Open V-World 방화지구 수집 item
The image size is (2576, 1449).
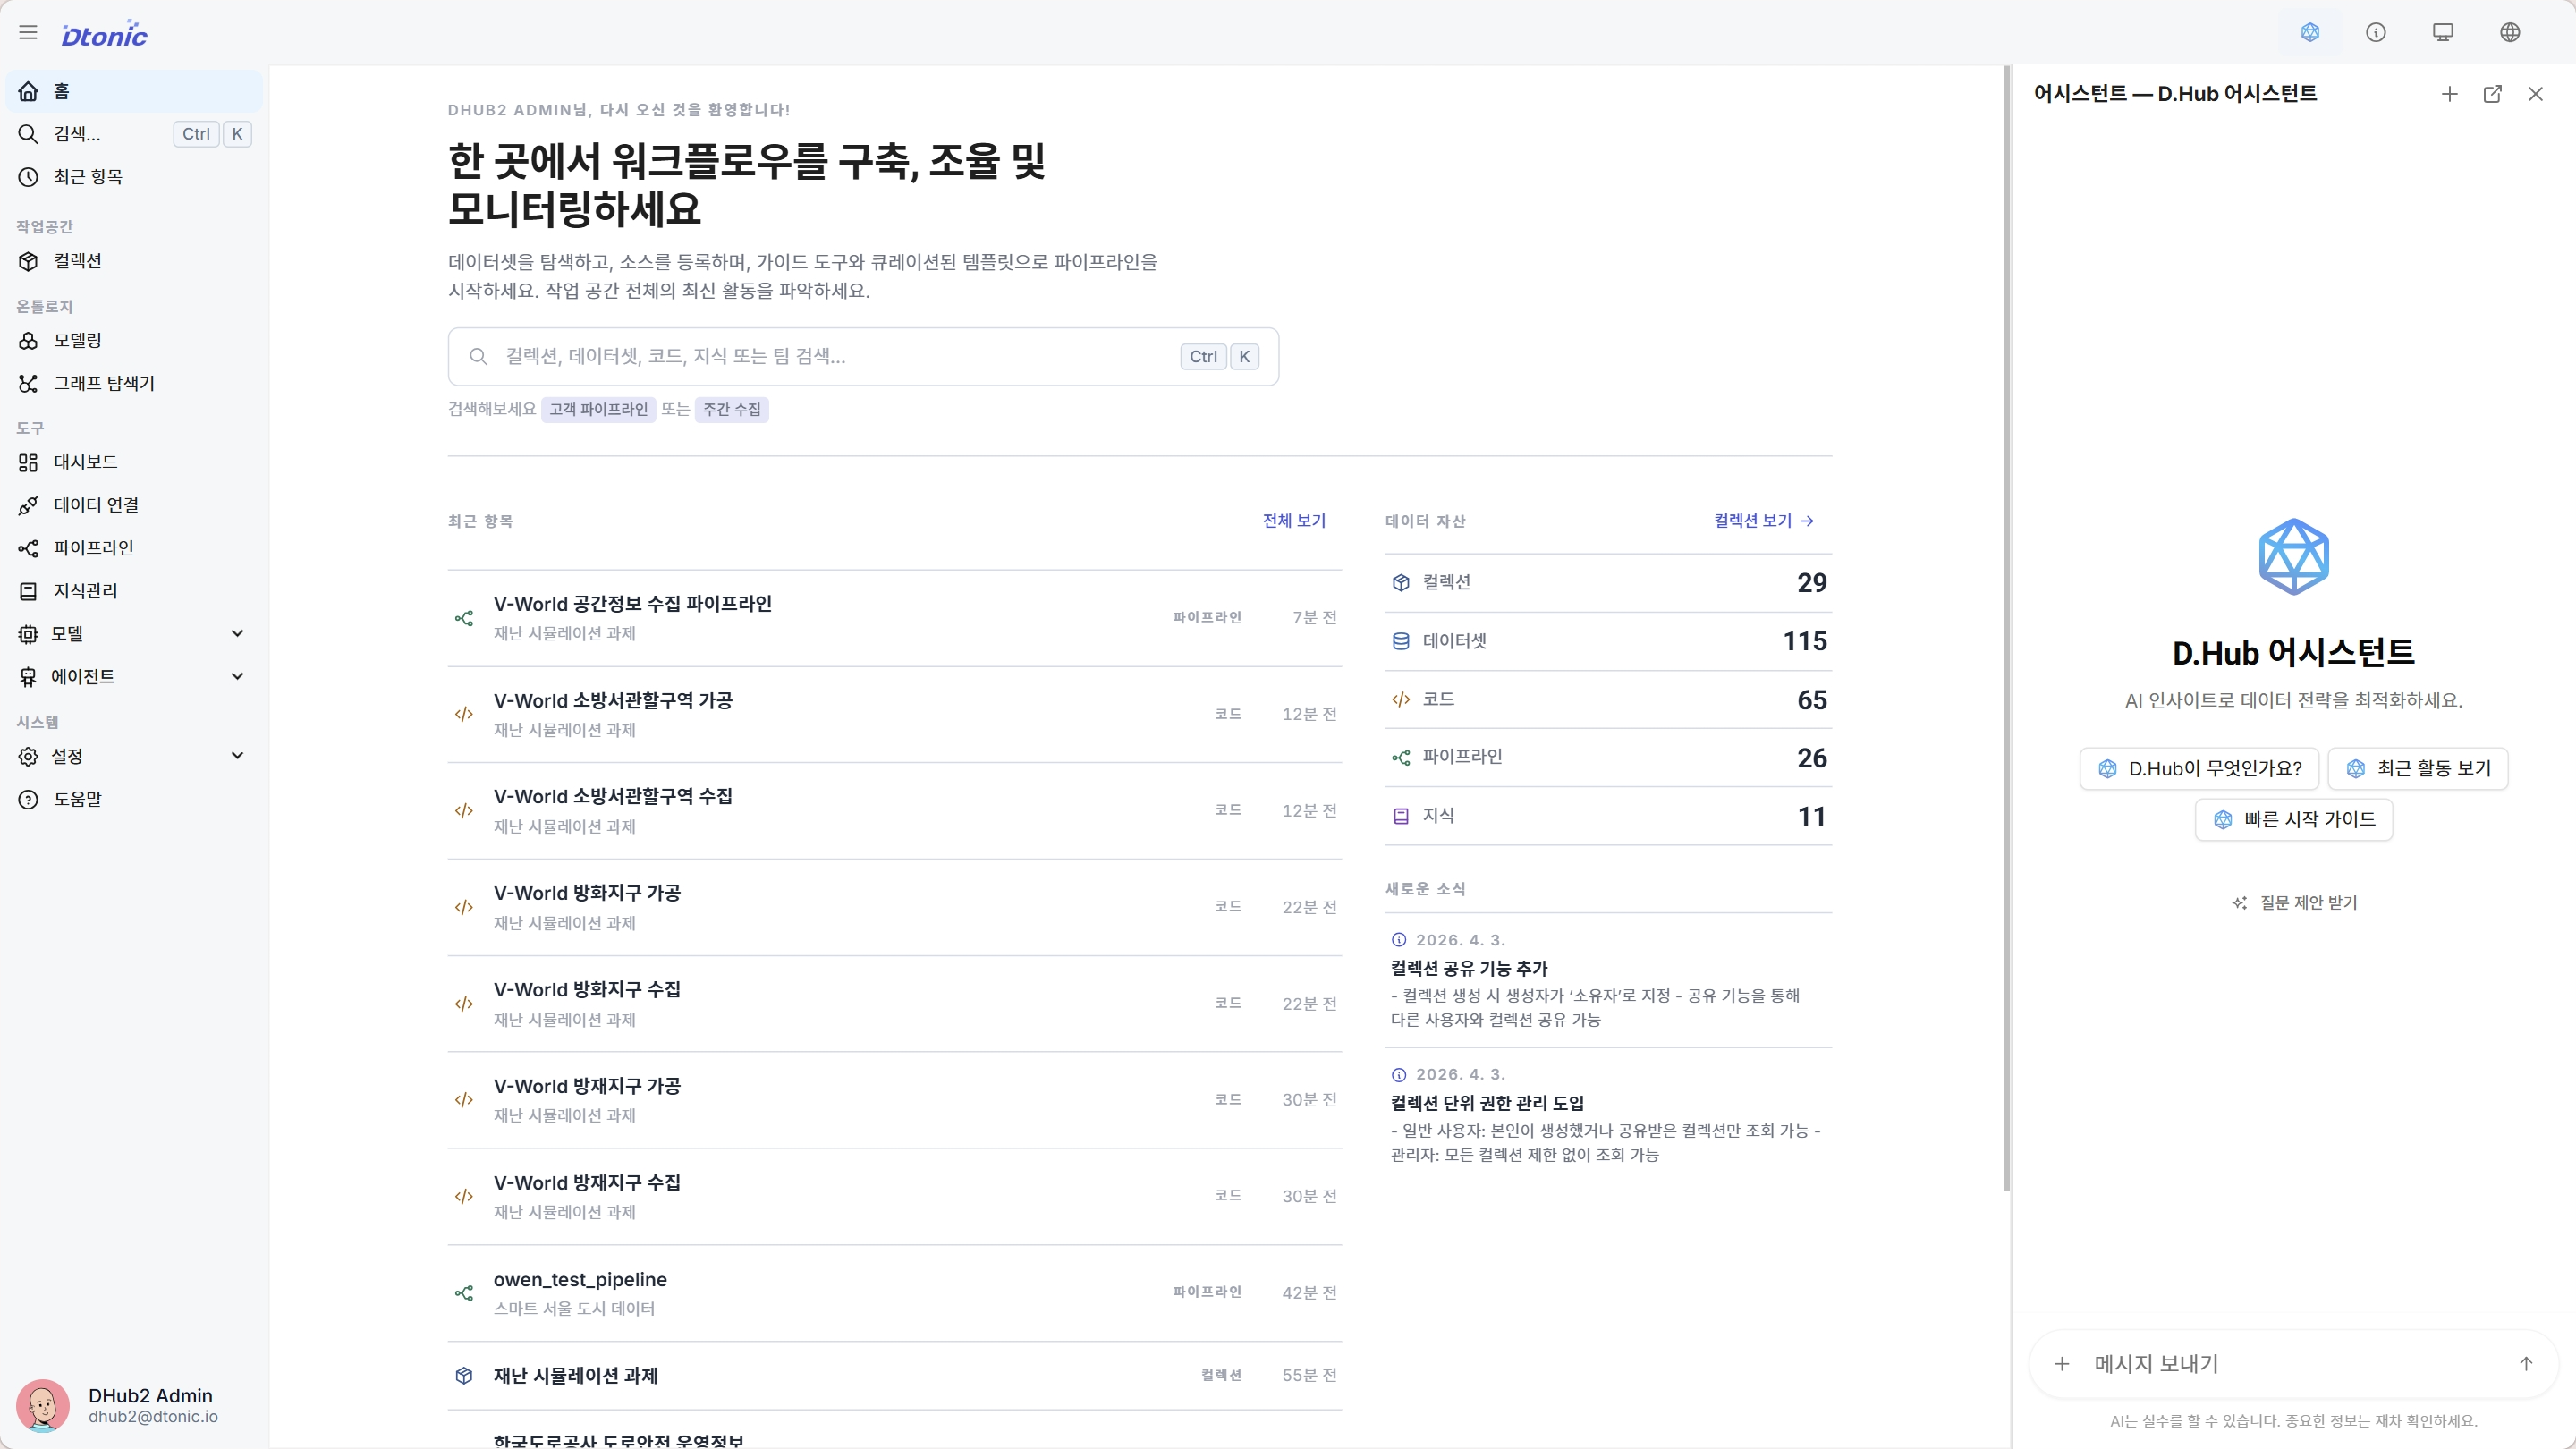tap(894, 1004)
